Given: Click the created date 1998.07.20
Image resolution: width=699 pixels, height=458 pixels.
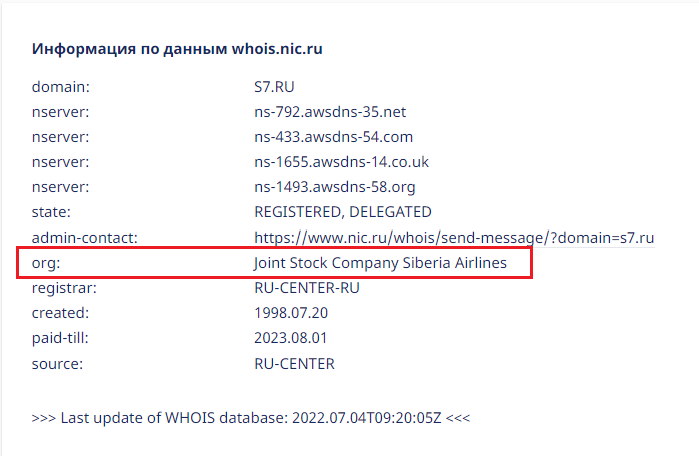Looking at the screenshot, I should click(x=291, y=313).
